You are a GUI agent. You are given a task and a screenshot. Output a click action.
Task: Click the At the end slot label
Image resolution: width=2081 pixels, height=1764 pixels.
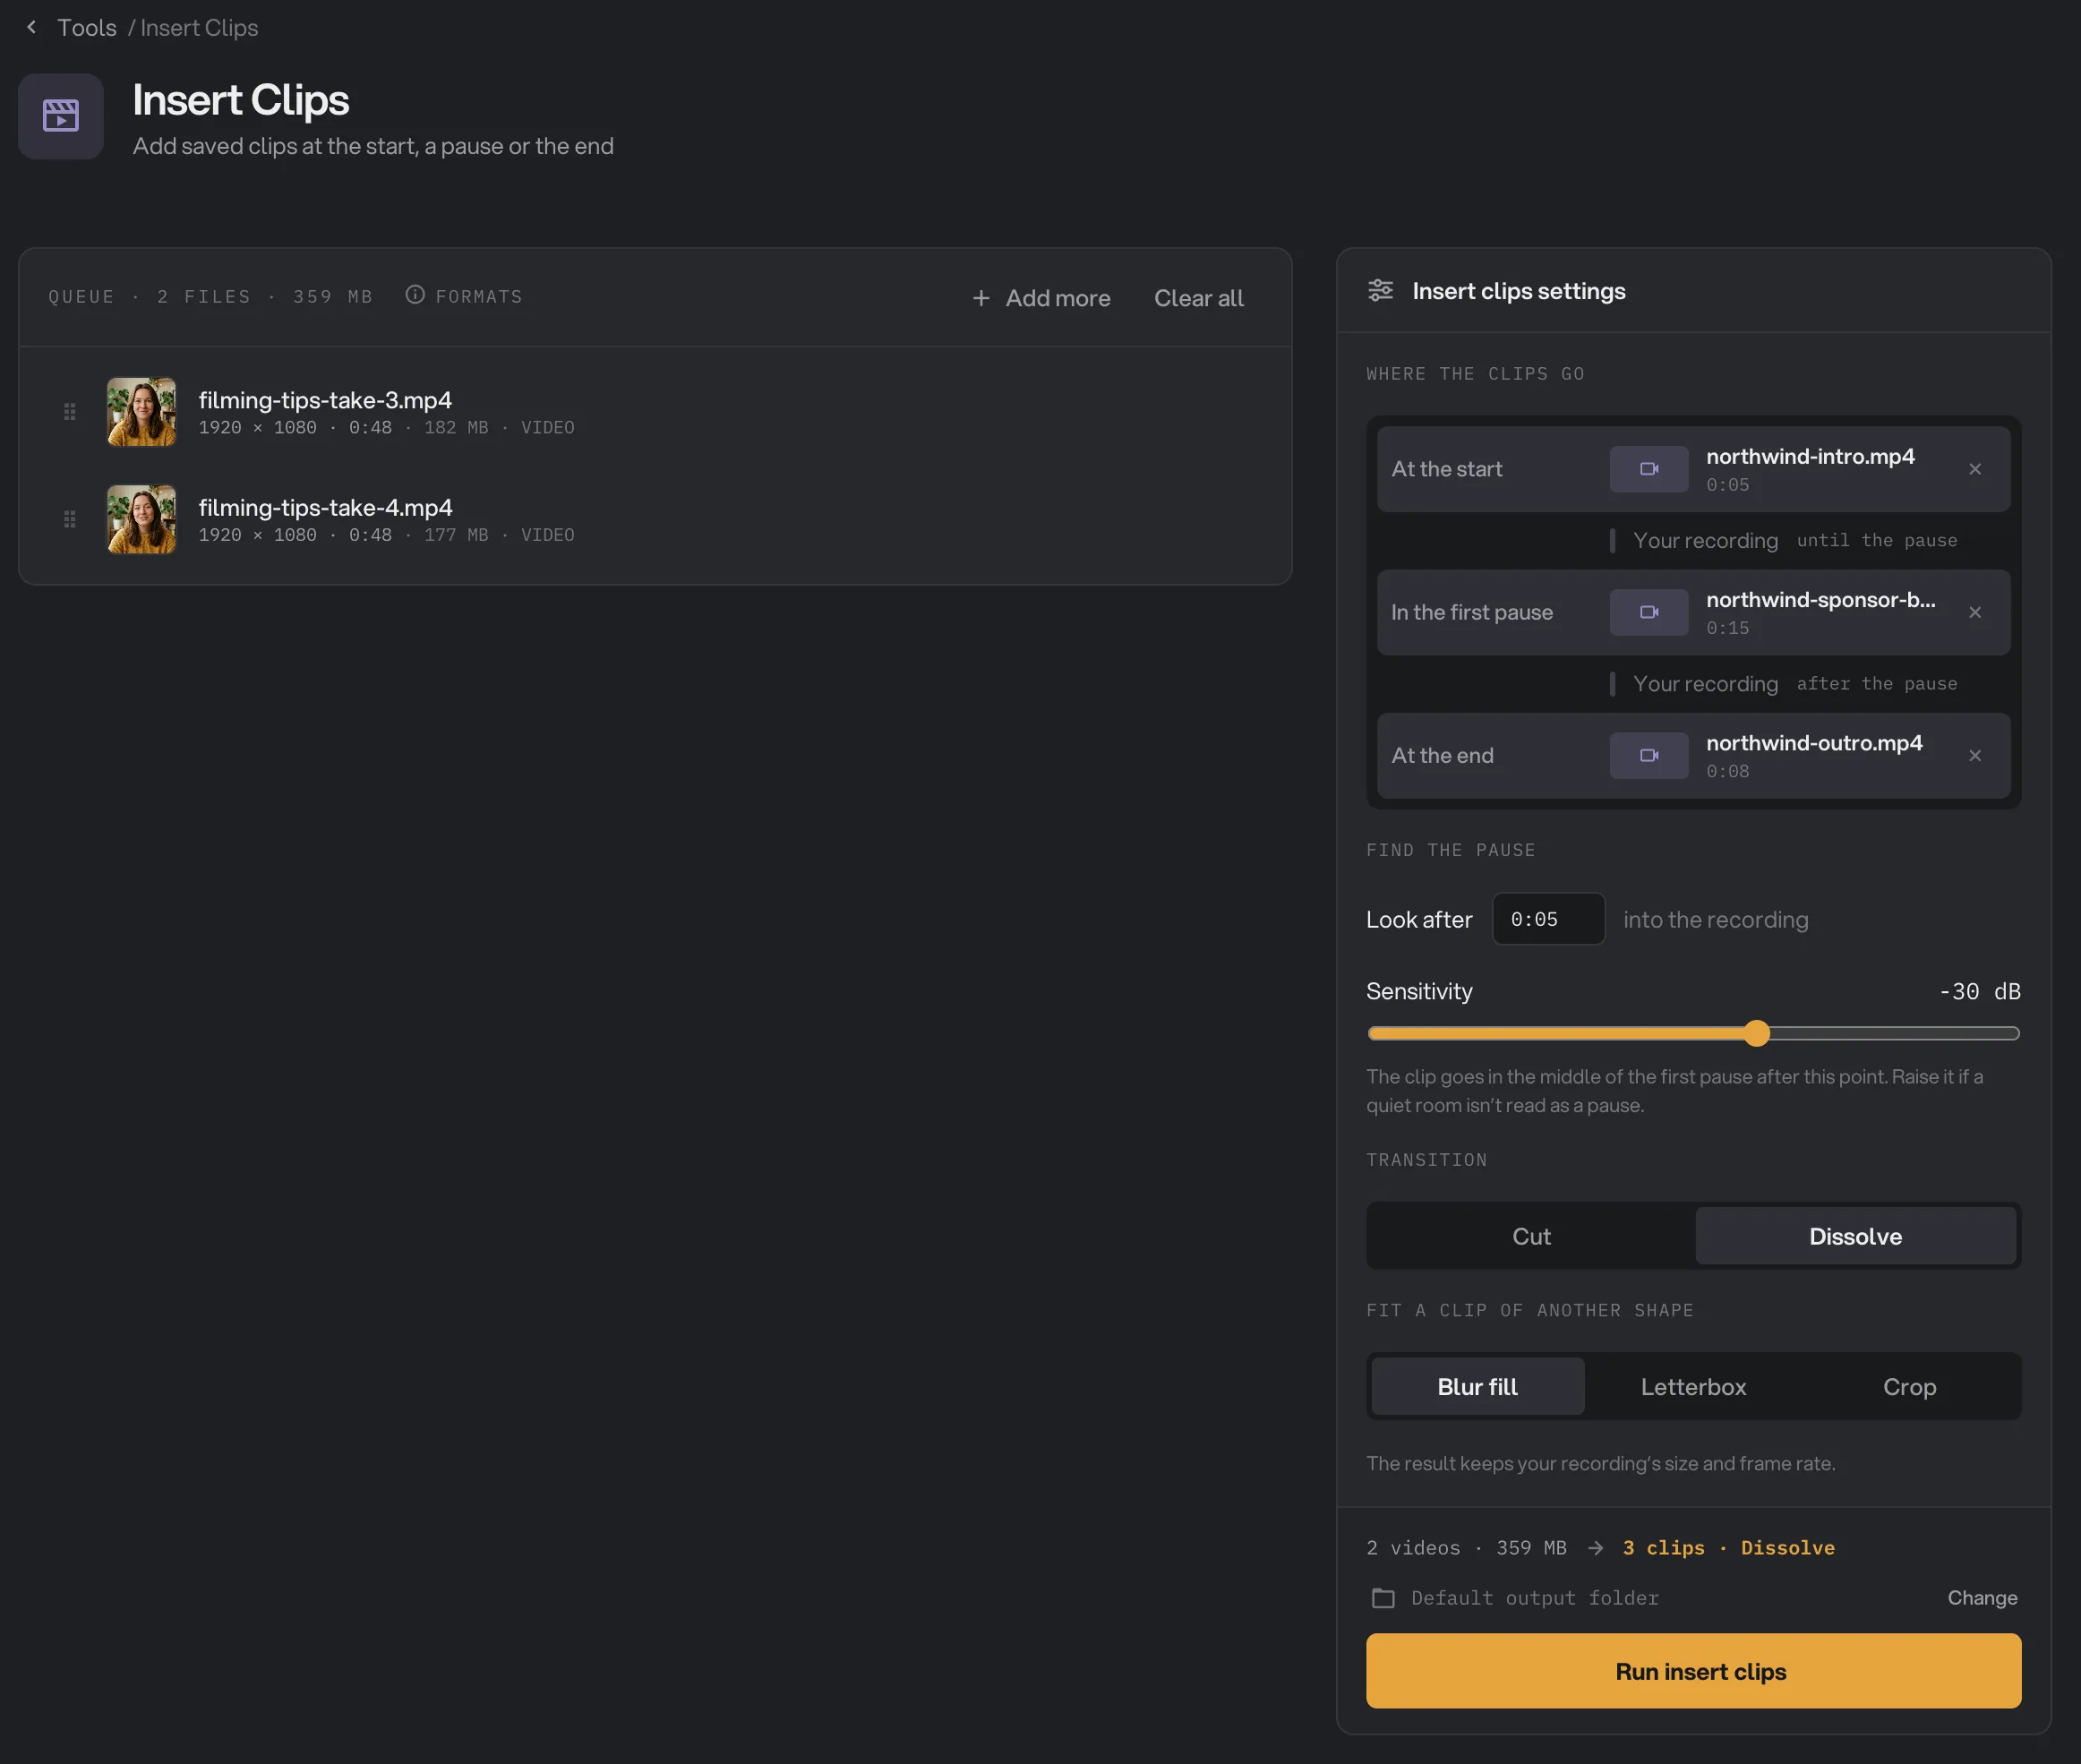click(x=1442, y=755)
